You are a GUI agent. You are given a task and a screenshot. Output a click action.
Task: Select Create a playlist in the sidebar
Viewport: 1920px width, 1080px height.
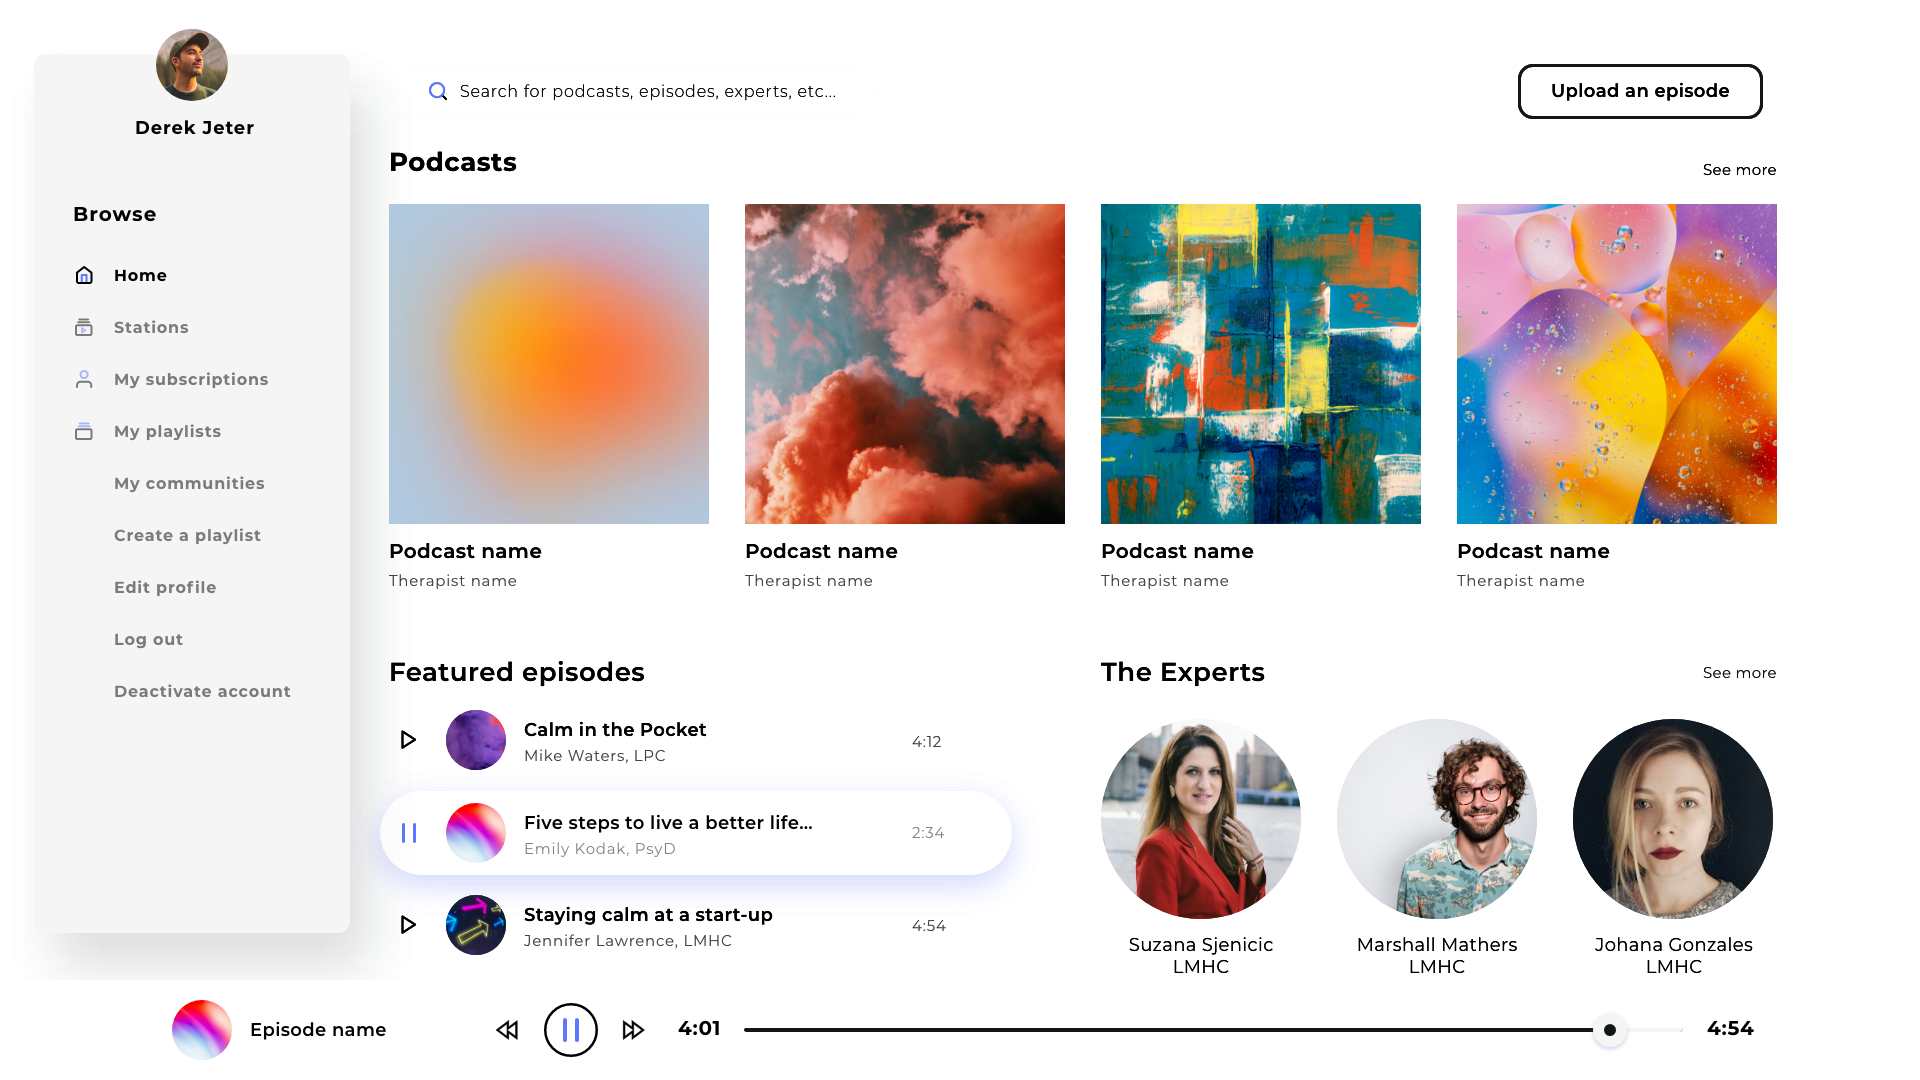pos(187,535)
